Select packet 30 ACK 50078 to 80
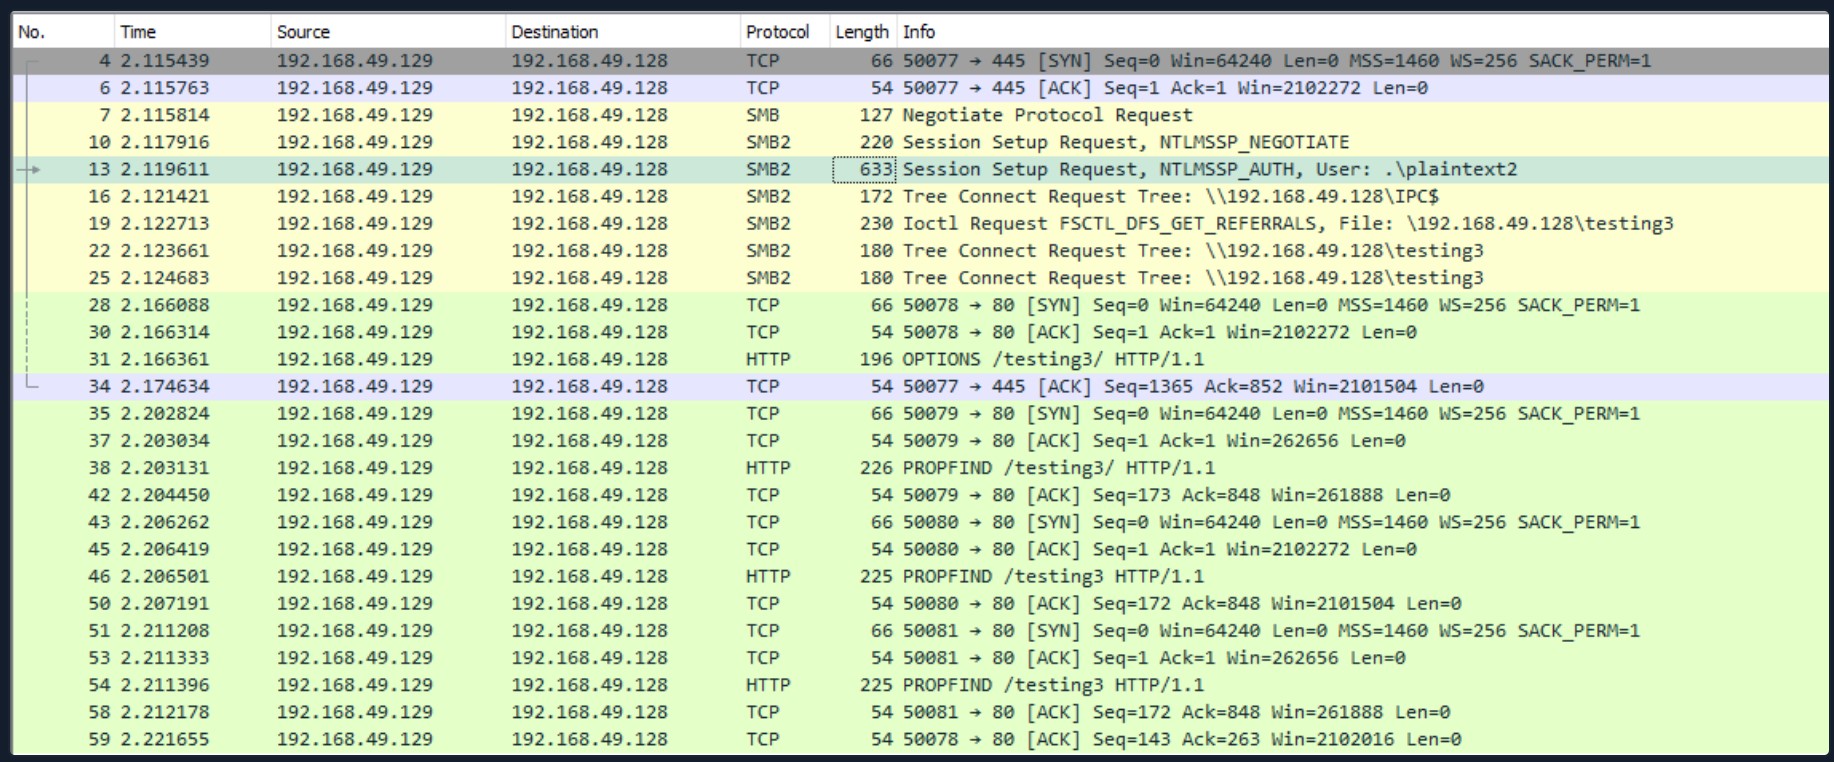This screenshot has height=762, width=1834. tap(920, 332)
